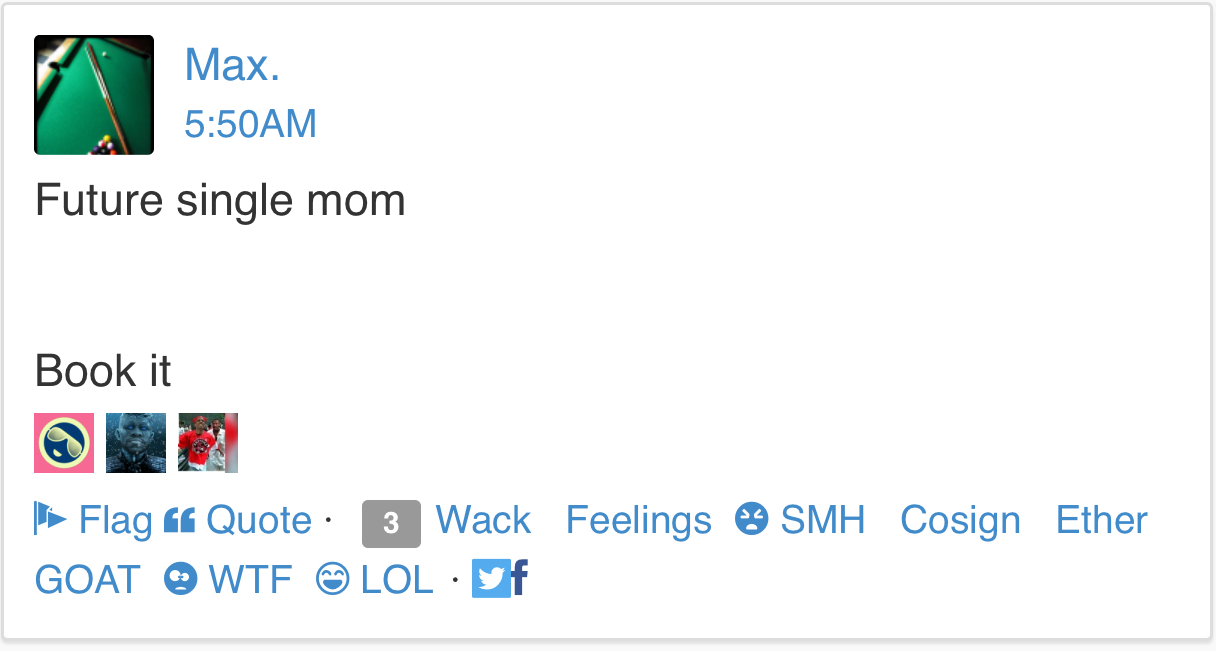Click the WTF confused face icon

(x=180, y=579)
